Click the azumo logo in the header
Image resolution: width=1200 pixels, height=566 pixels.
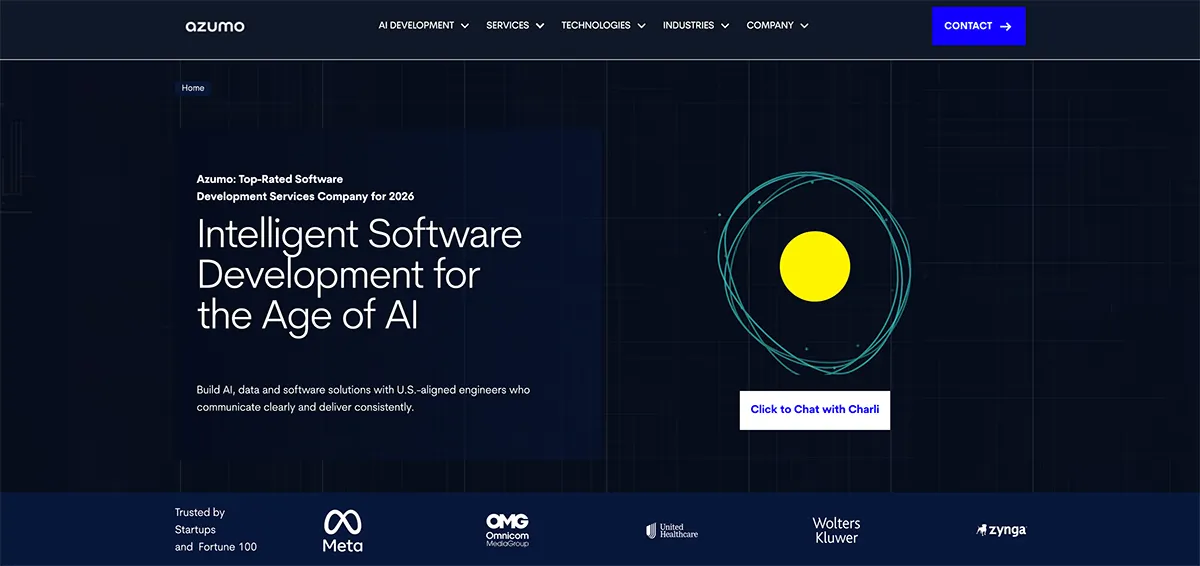pyautogui.click(x=214, y=26)
